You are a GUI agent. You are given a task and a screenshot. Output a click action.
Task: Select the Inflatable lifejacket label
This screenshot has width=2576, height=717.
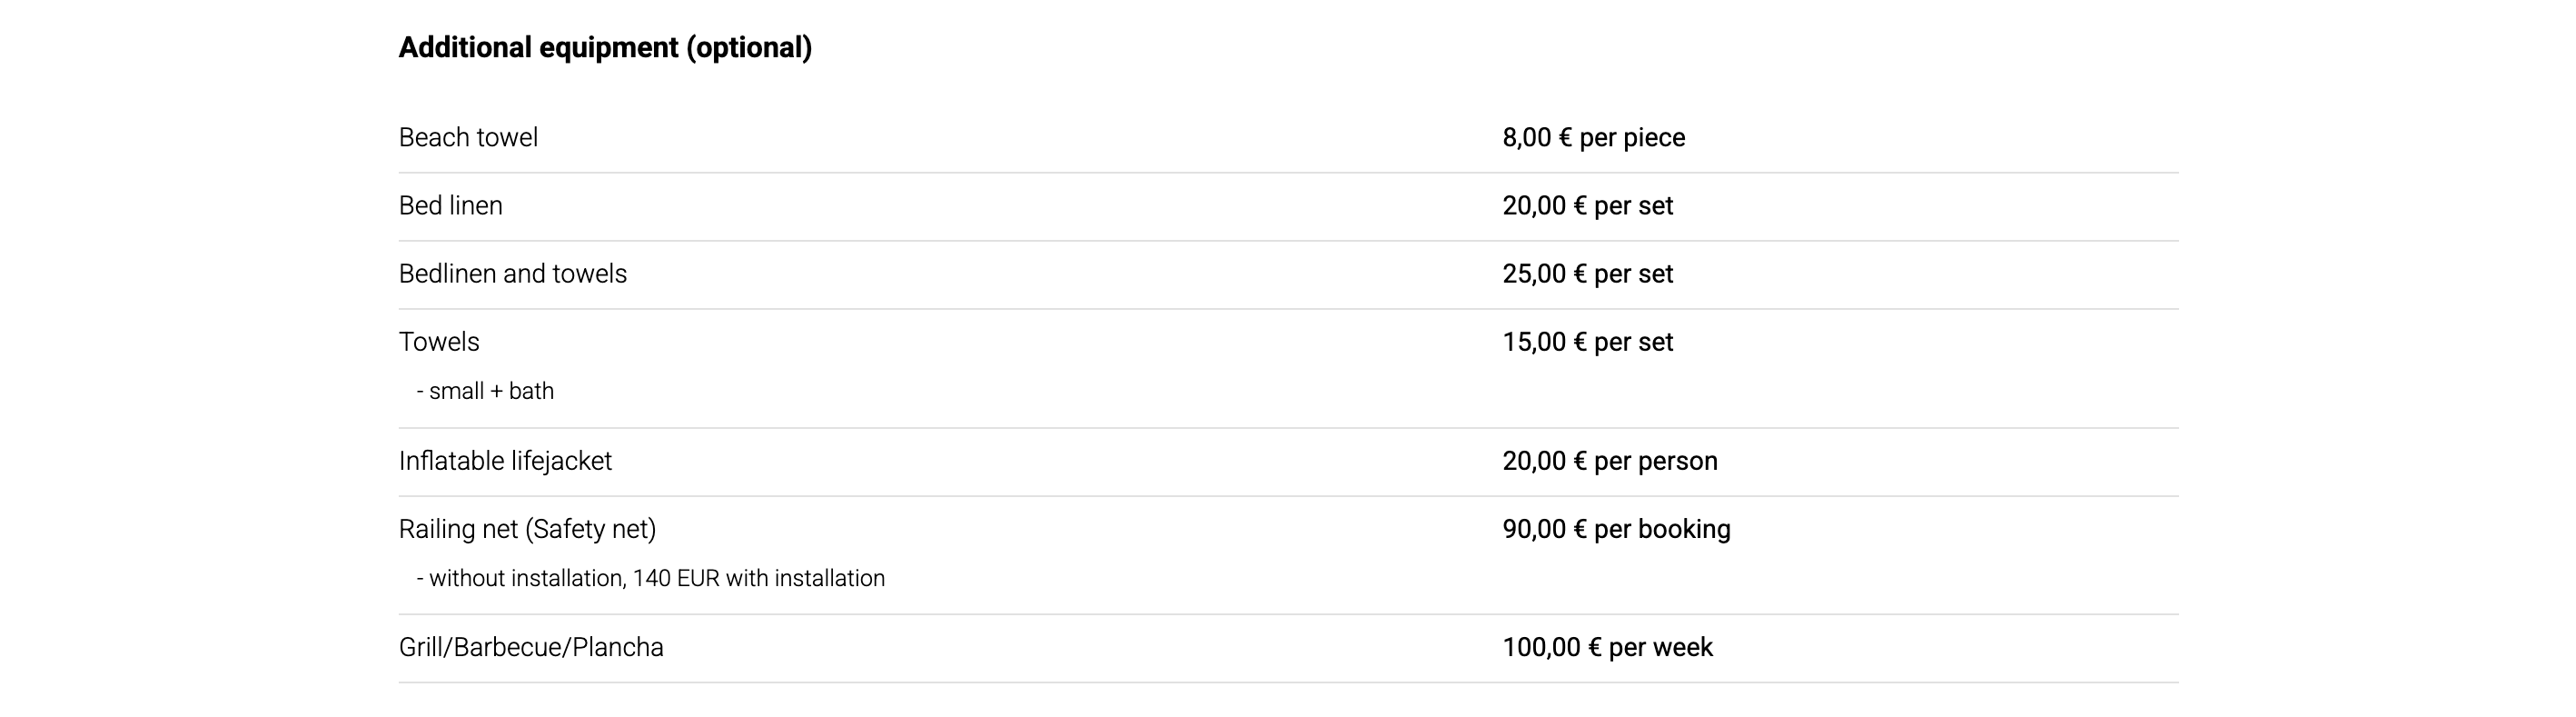click(x=505, y=461)
